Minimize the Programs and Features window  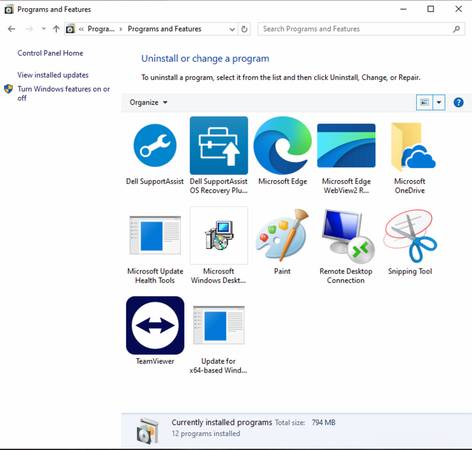[403, 9]
